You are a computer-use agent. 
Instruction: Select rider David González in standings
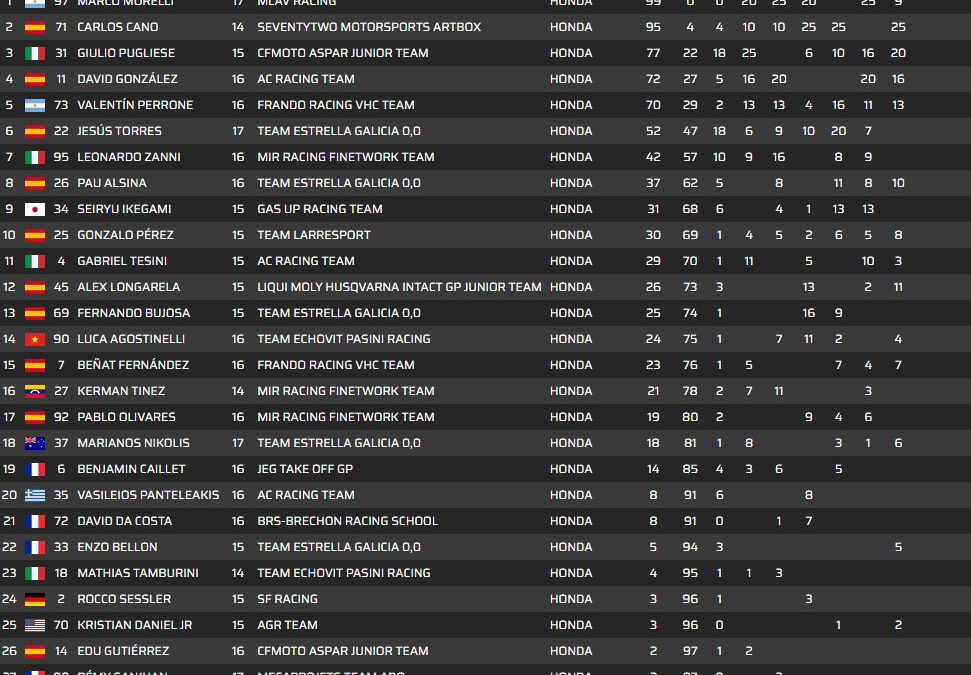[127, 79]
